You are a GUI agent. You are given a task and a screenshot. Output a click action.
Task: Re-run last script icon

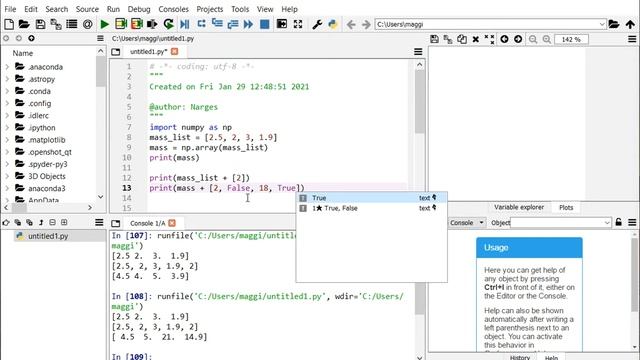tap(168, 24)
